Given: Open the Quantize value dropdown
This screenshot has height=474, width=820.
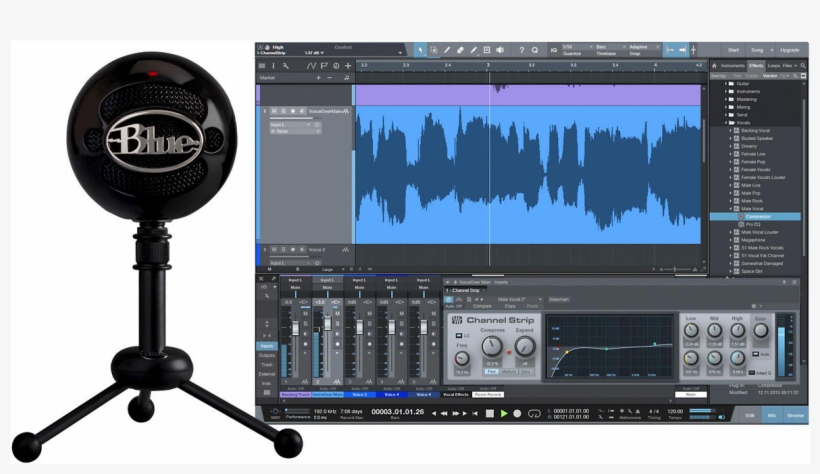Looking at the screenshot, I should [x=577, y=47].
